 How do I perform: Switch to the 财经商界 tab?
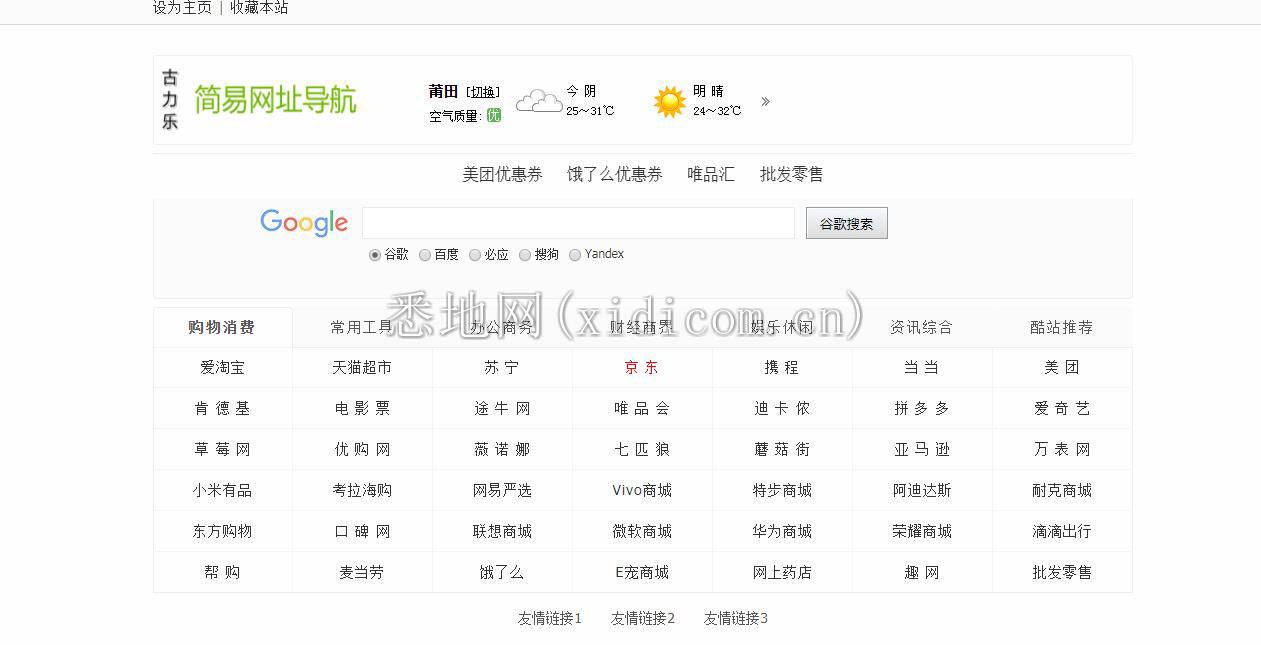click(x=642, y=327)
